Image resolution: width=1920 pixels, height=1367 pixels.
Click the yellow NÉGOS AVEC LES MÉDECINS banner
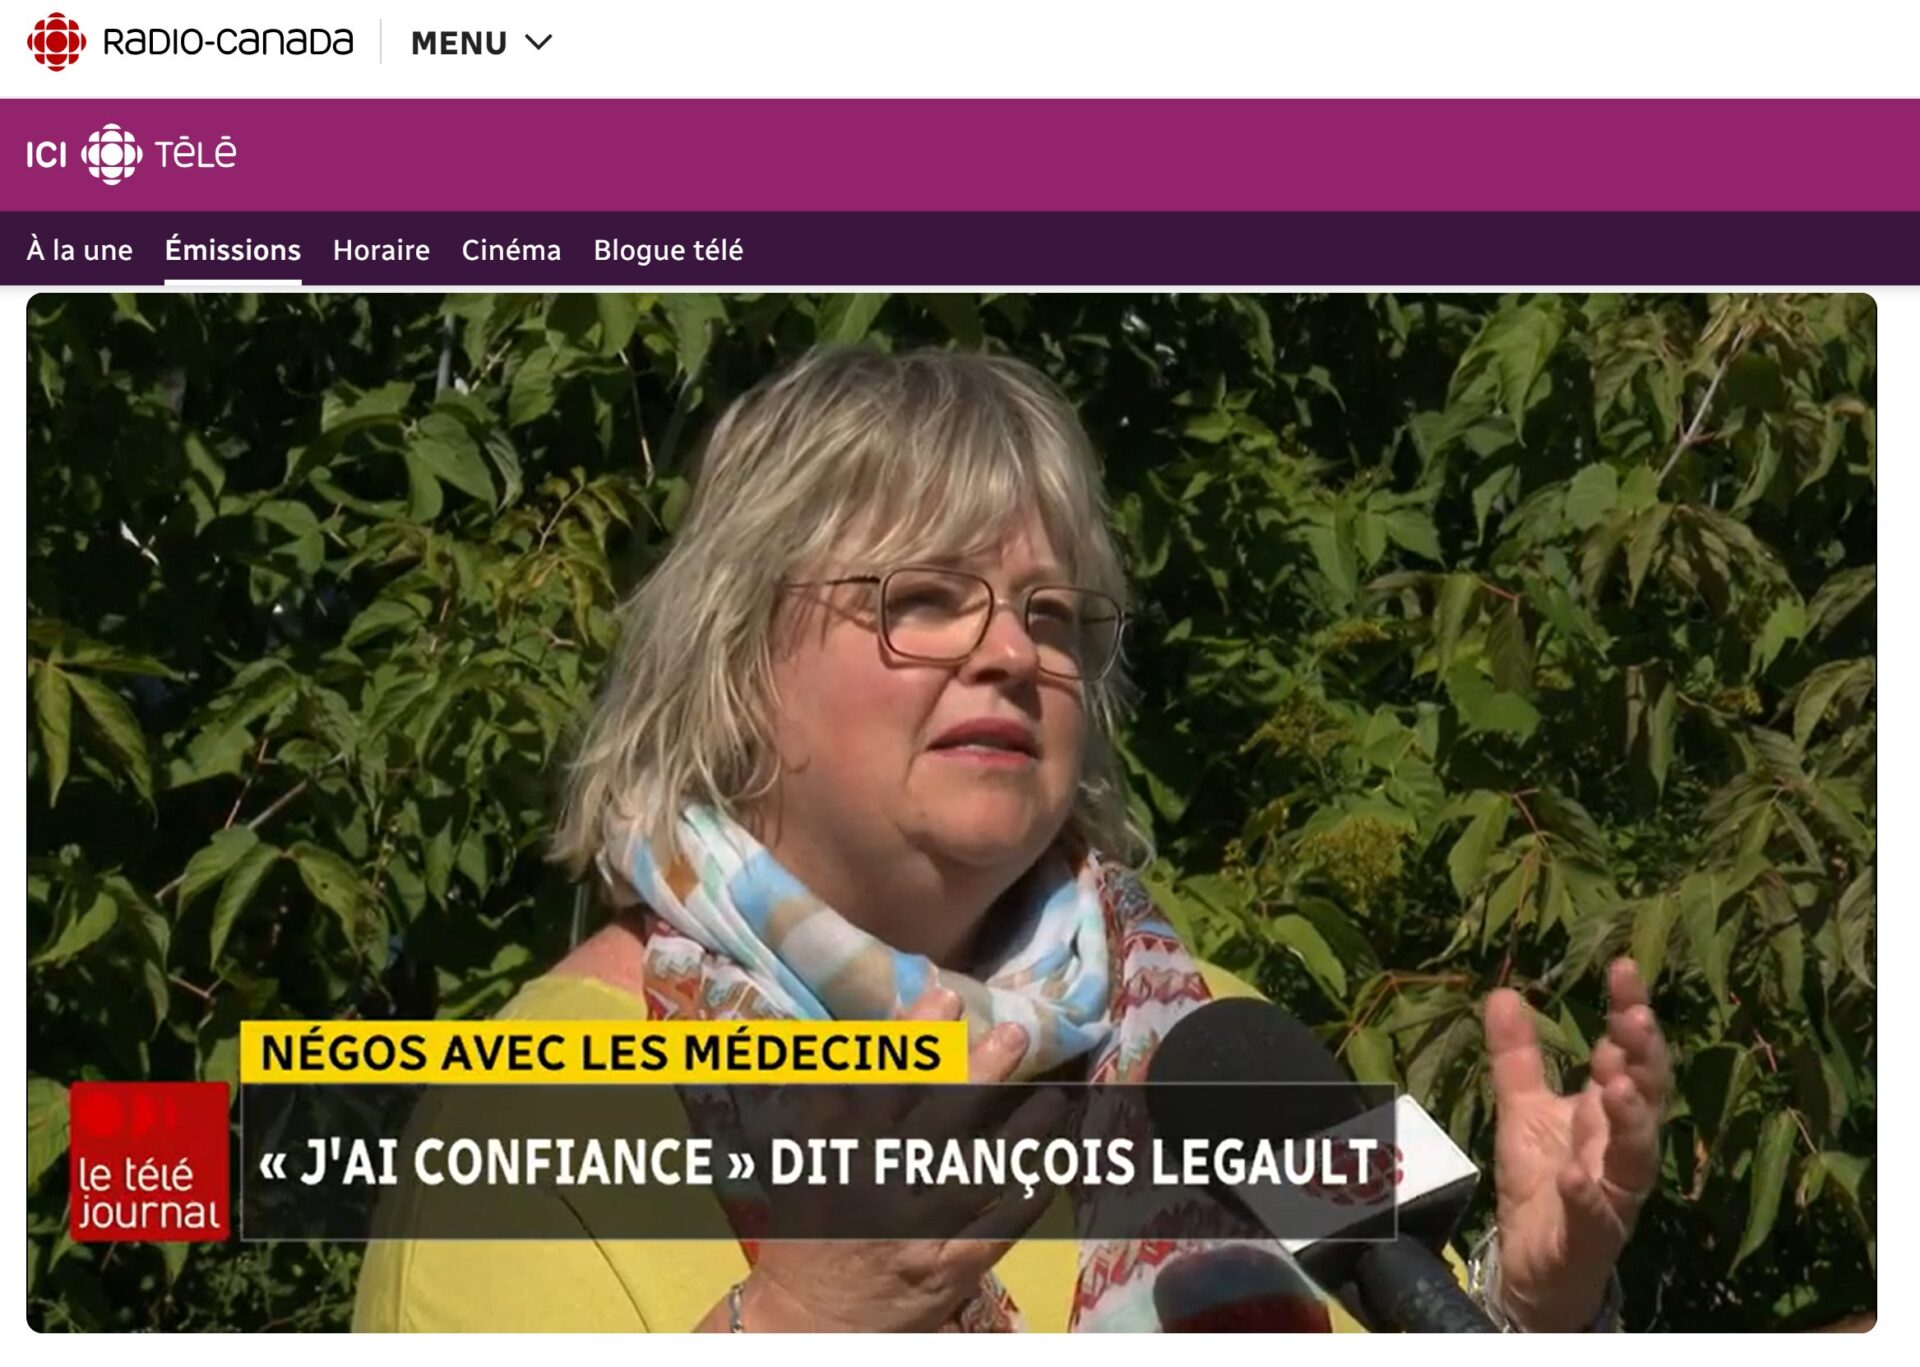pyautogui.click(x=603, y=1052)
